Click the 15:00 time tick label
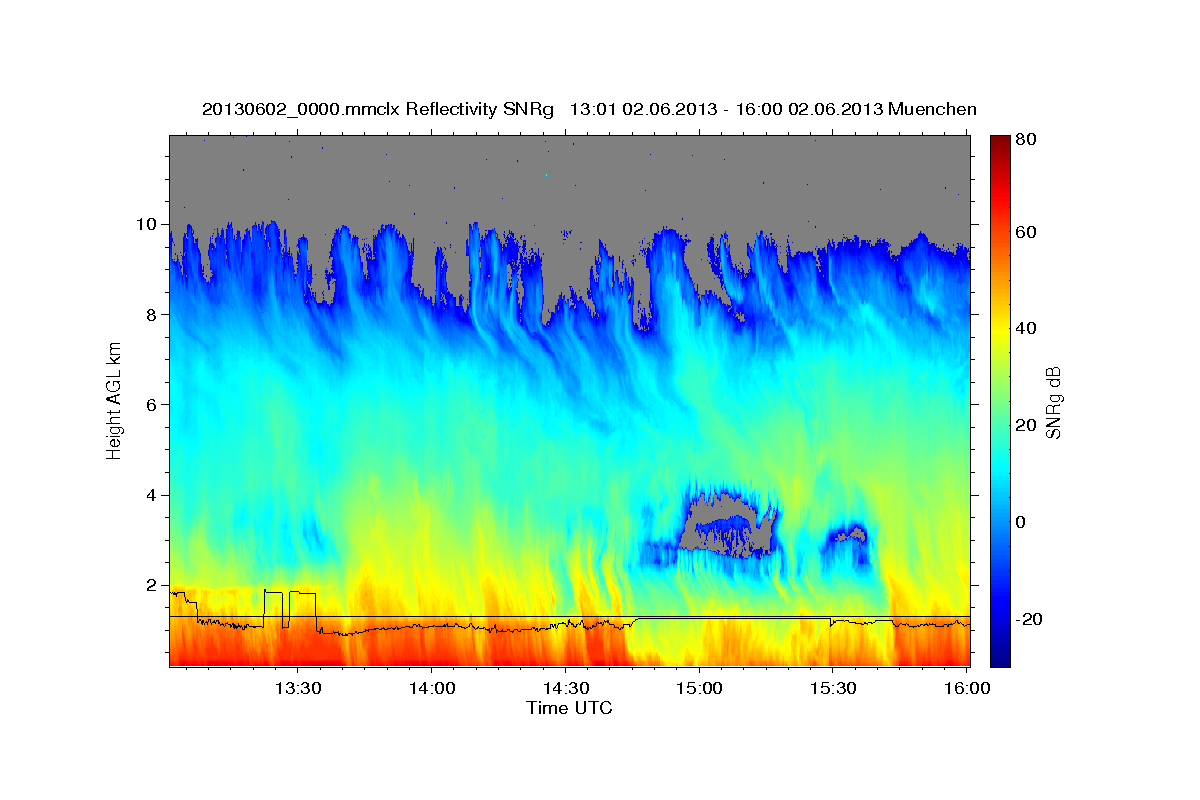Image resolution: width=1200 pixels, height=800 pixels. (698, 689)
